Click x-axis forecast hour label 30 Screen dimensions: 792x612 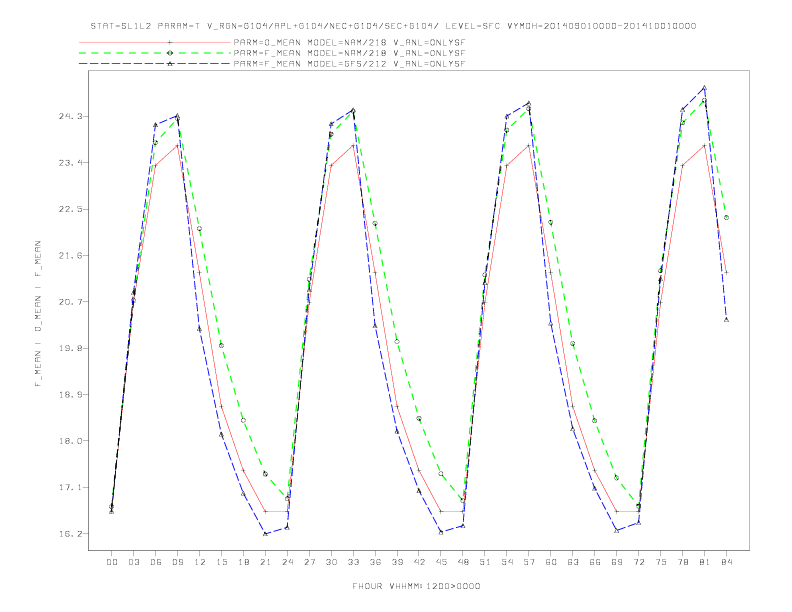(x=331, y=562)
